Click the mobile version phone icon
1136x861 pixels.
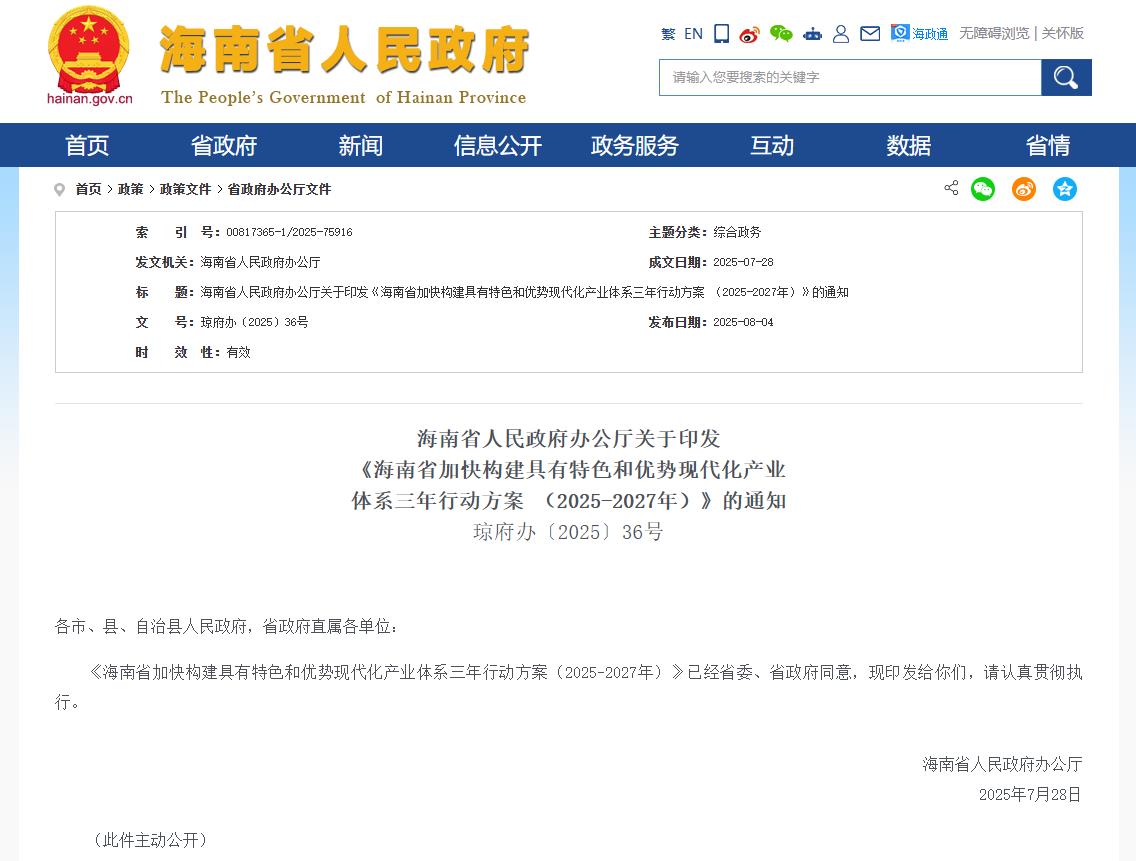coord(722,34)
